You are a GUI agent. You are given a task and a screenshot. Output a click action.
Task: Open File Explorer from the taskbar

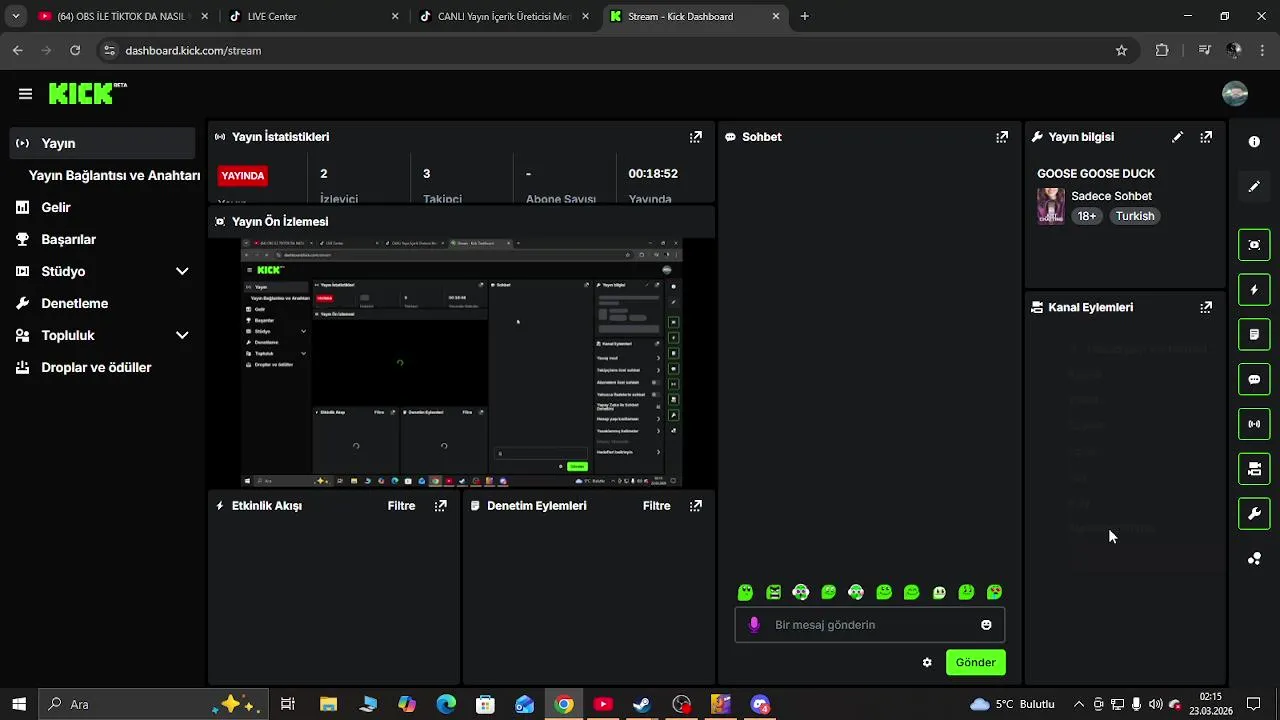[328, 704]
